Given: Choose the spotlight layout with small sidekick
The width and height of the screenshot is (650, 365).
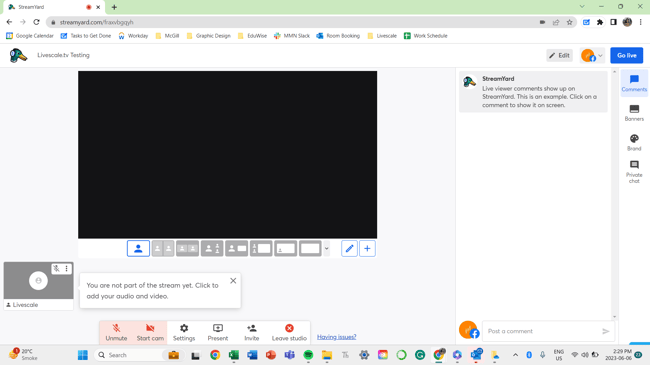Looking at the screenshot, I should 212,248.
